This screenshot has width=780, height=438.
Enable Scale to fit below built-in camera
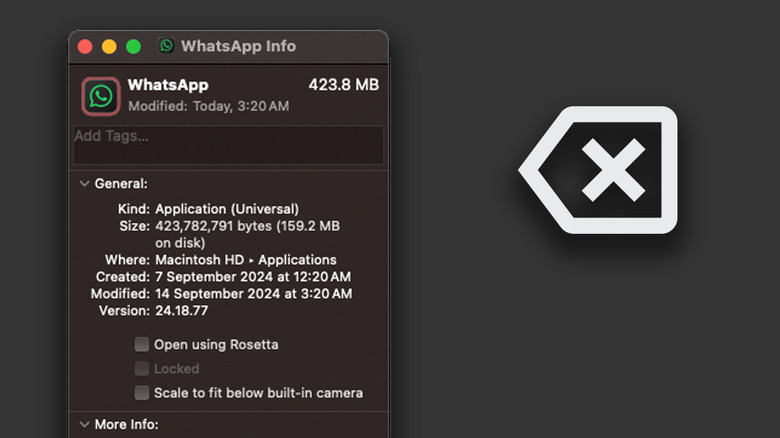[x=142, y=393]
